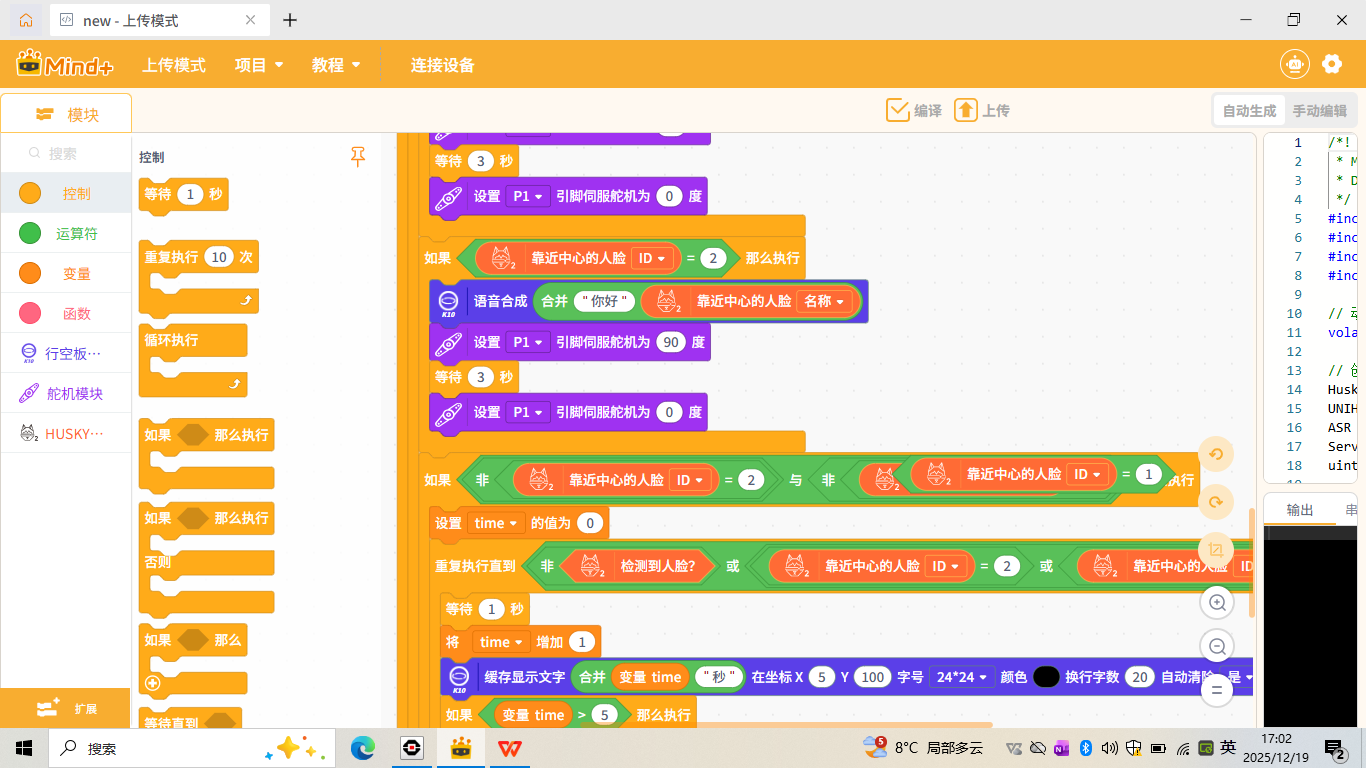The width and height of the screenshot is (1366, 768).
Task: Open the 名称 dropdown on the speech block
Action: click(x=826, y=301)
